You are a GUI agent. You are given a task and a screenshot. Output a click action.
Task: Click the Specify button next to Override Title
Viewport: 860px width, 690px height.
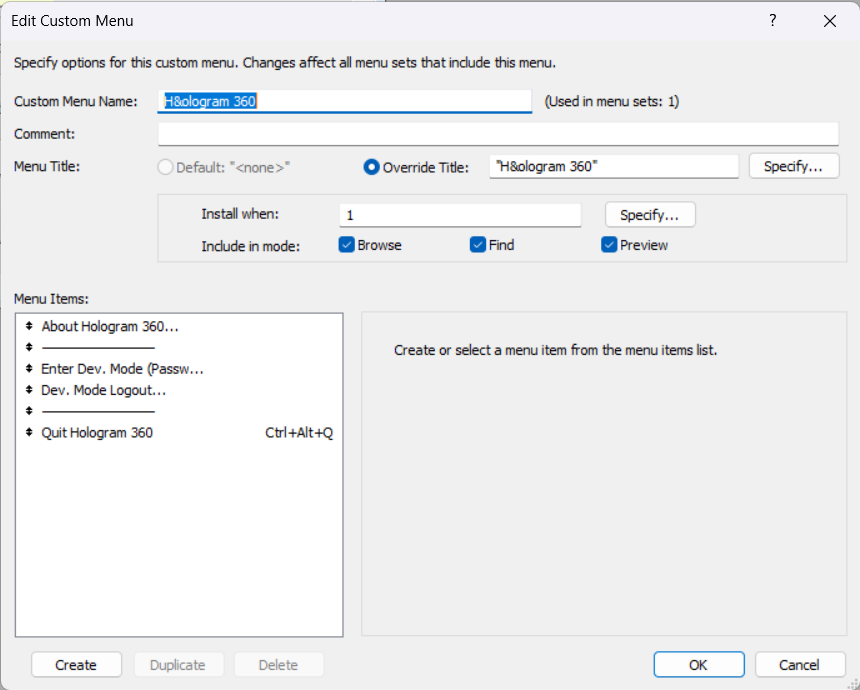tap(793, 165)
